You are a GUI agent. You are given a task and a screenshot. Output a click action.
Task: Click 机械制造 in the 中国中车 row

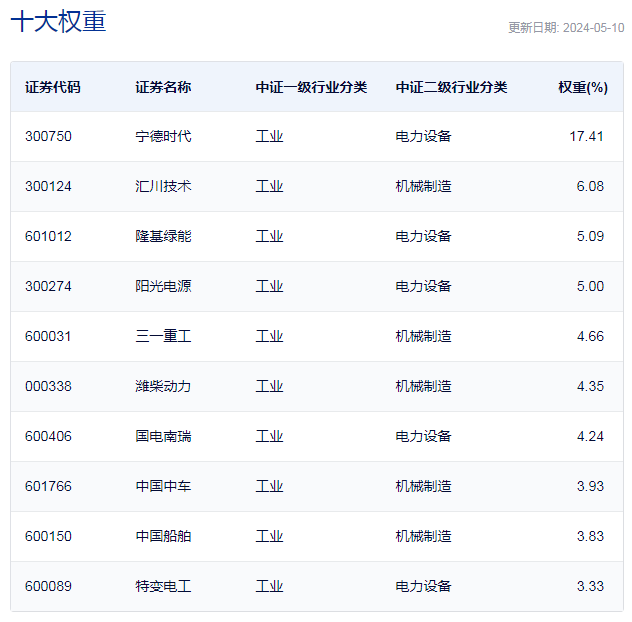click(x=423, y=486)
